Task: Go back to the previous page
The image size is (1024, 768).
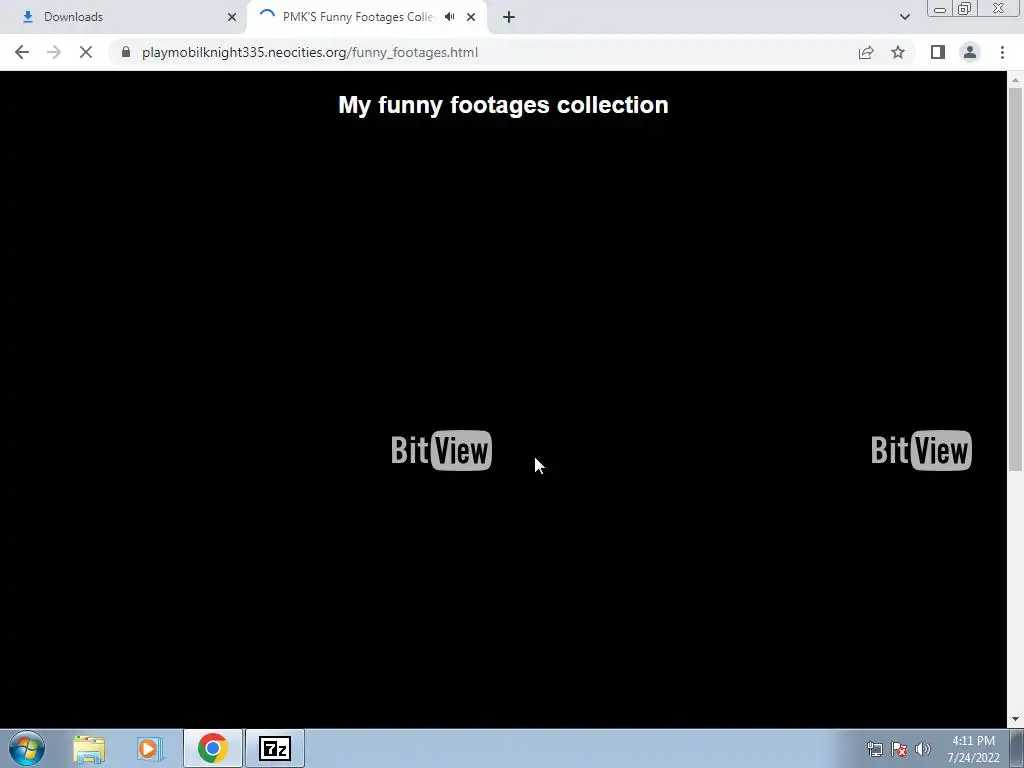Action: (22, 52)
